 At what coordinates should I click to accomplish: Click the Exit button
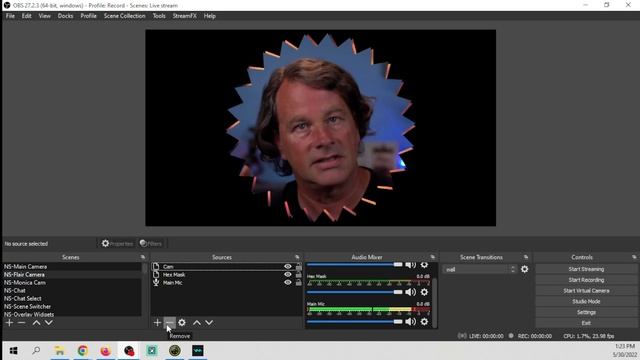click(x=586, y=323)
